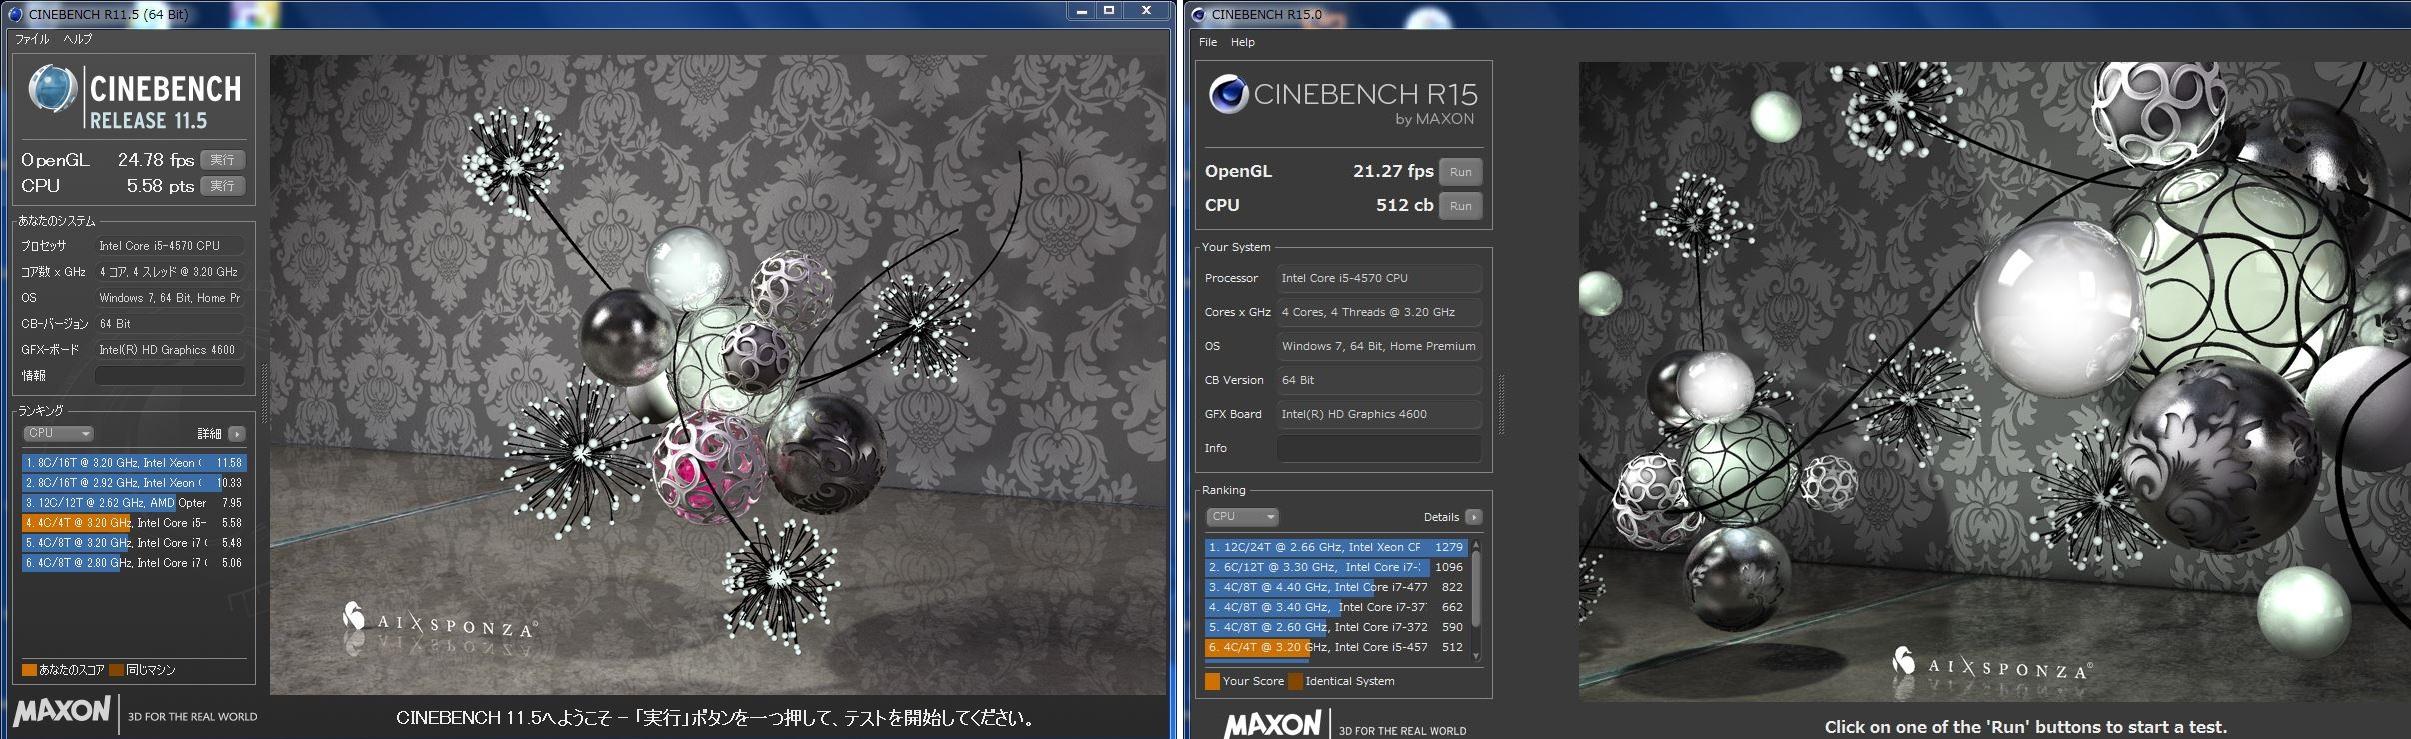Select R15 ranking row 4C/8T @ 4.40 GHz
2411x739 pixels.
(1336, 587)
